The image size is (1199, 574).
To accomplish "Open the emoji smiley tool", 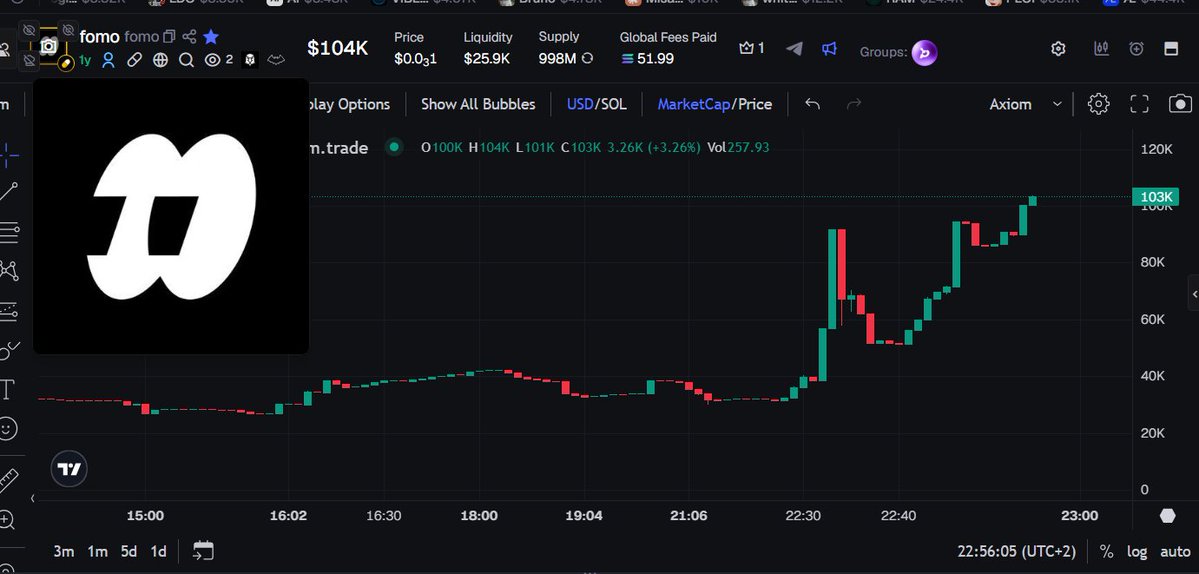I will click(x=8, y=429).
